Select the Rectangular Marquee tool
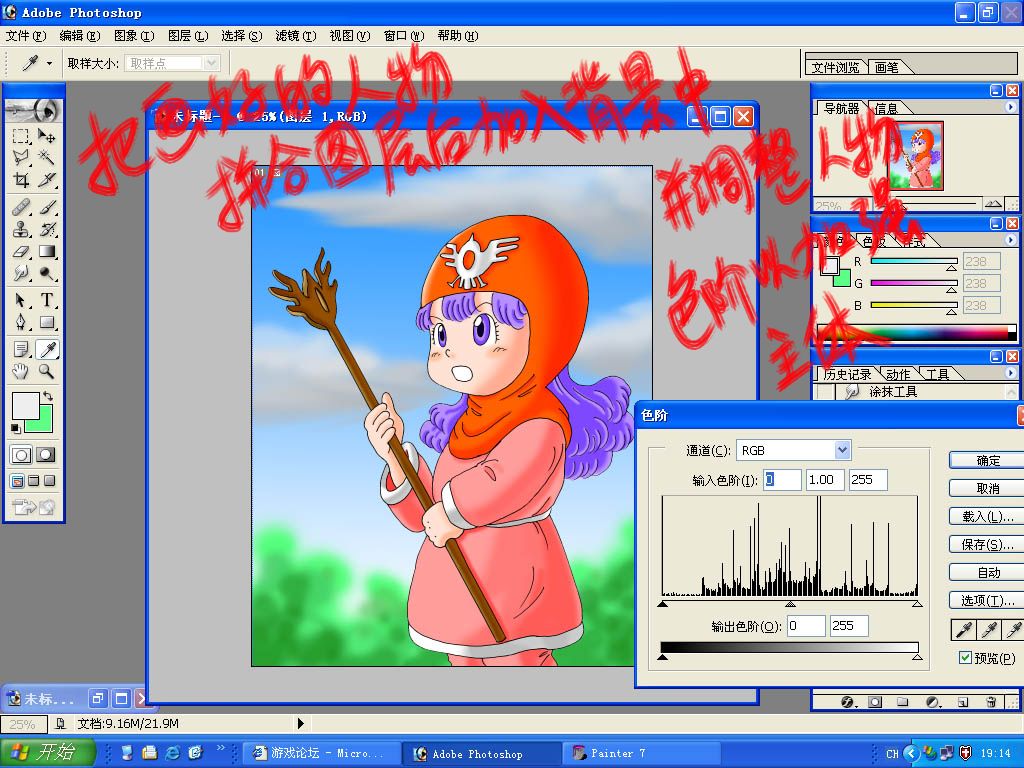The height and width of the screenshot is (768, 1024). 21,136
